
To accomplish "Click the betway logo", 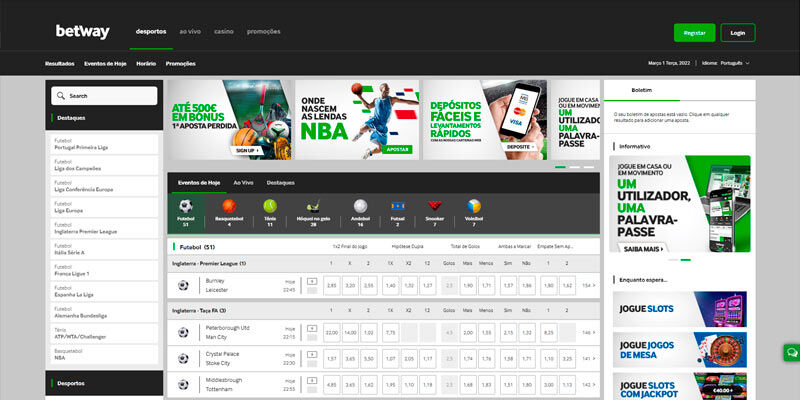I will [83, 32].
